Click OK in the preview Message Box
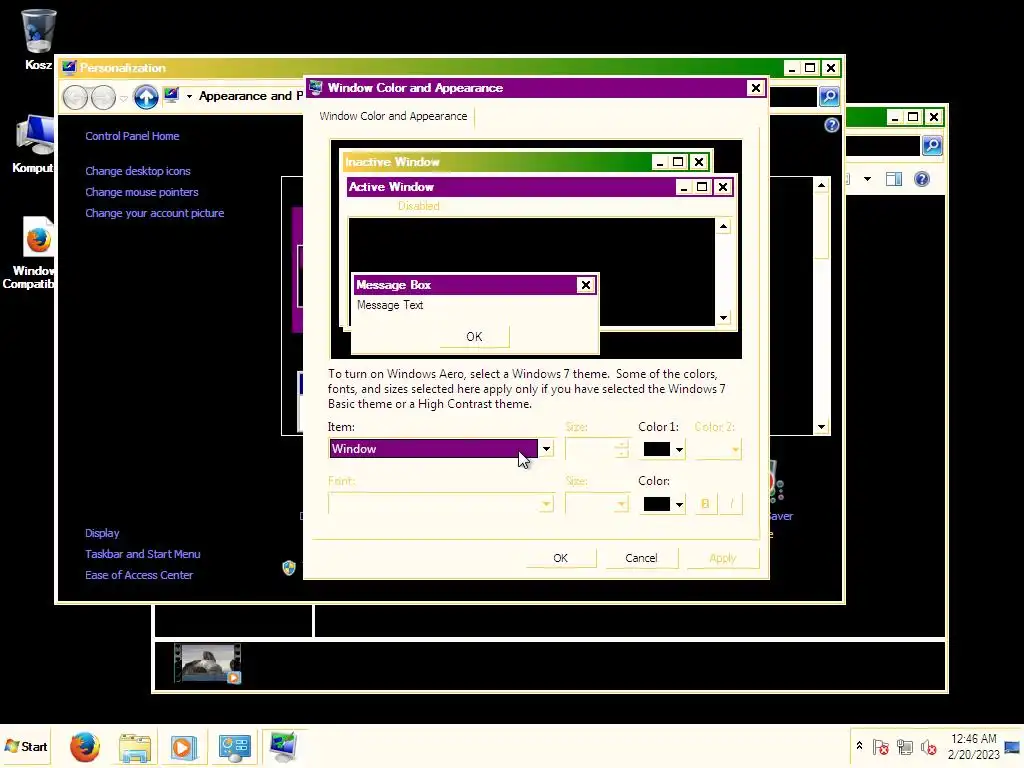Image resolution: width=1024 pixels, height=768 pixels. click(x=474, y=336)
